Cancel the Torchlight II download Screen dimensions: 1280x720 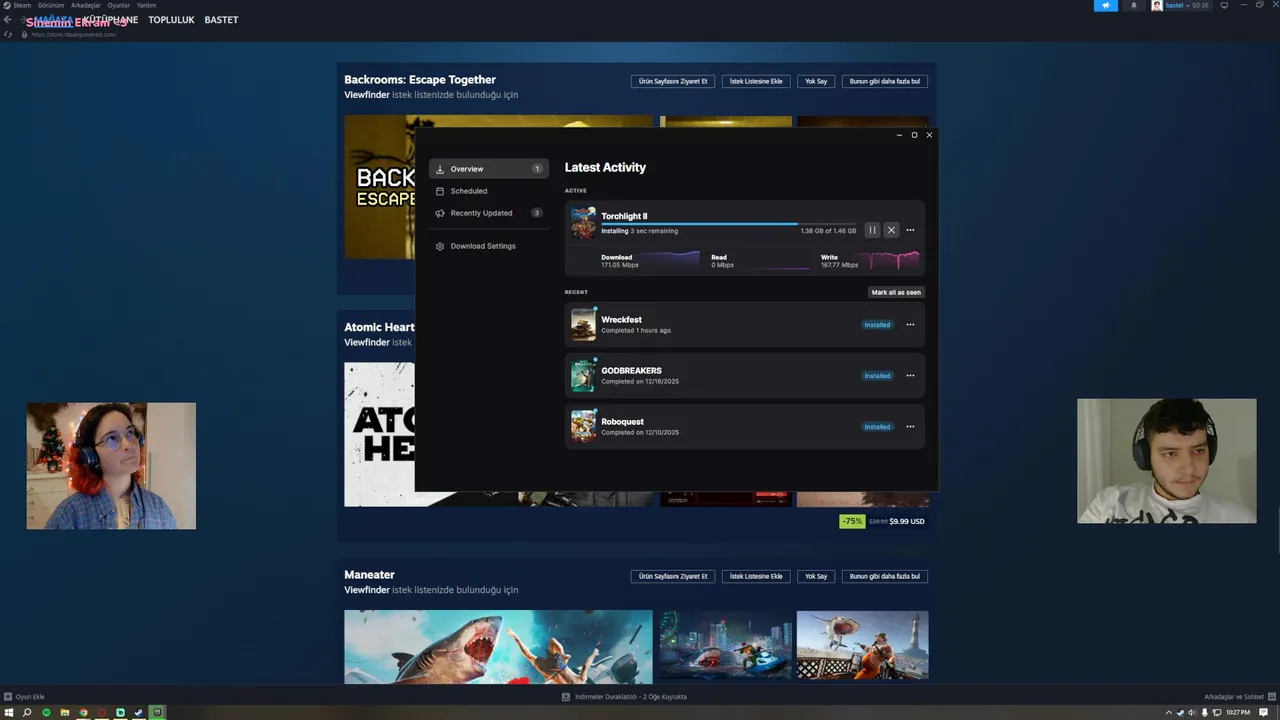click(x=891, y=230)
